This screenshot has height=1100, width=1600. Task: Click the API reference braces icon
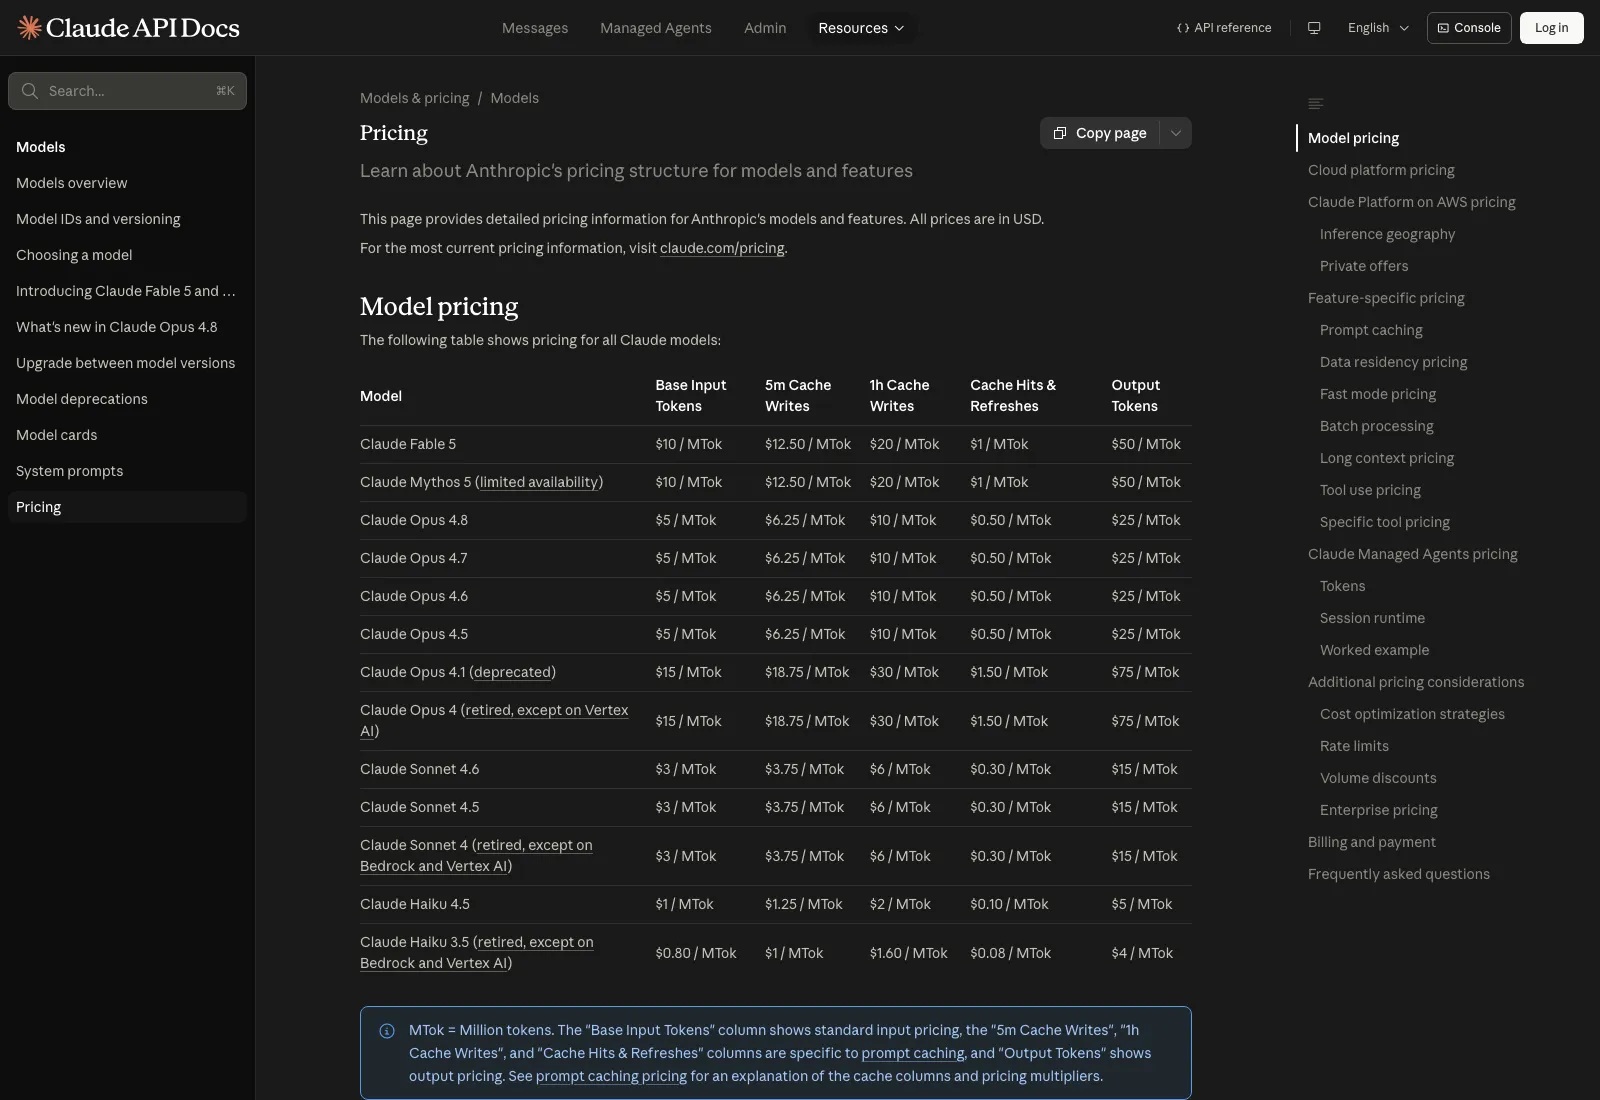pyautogui.click(x=1183, y=28)
